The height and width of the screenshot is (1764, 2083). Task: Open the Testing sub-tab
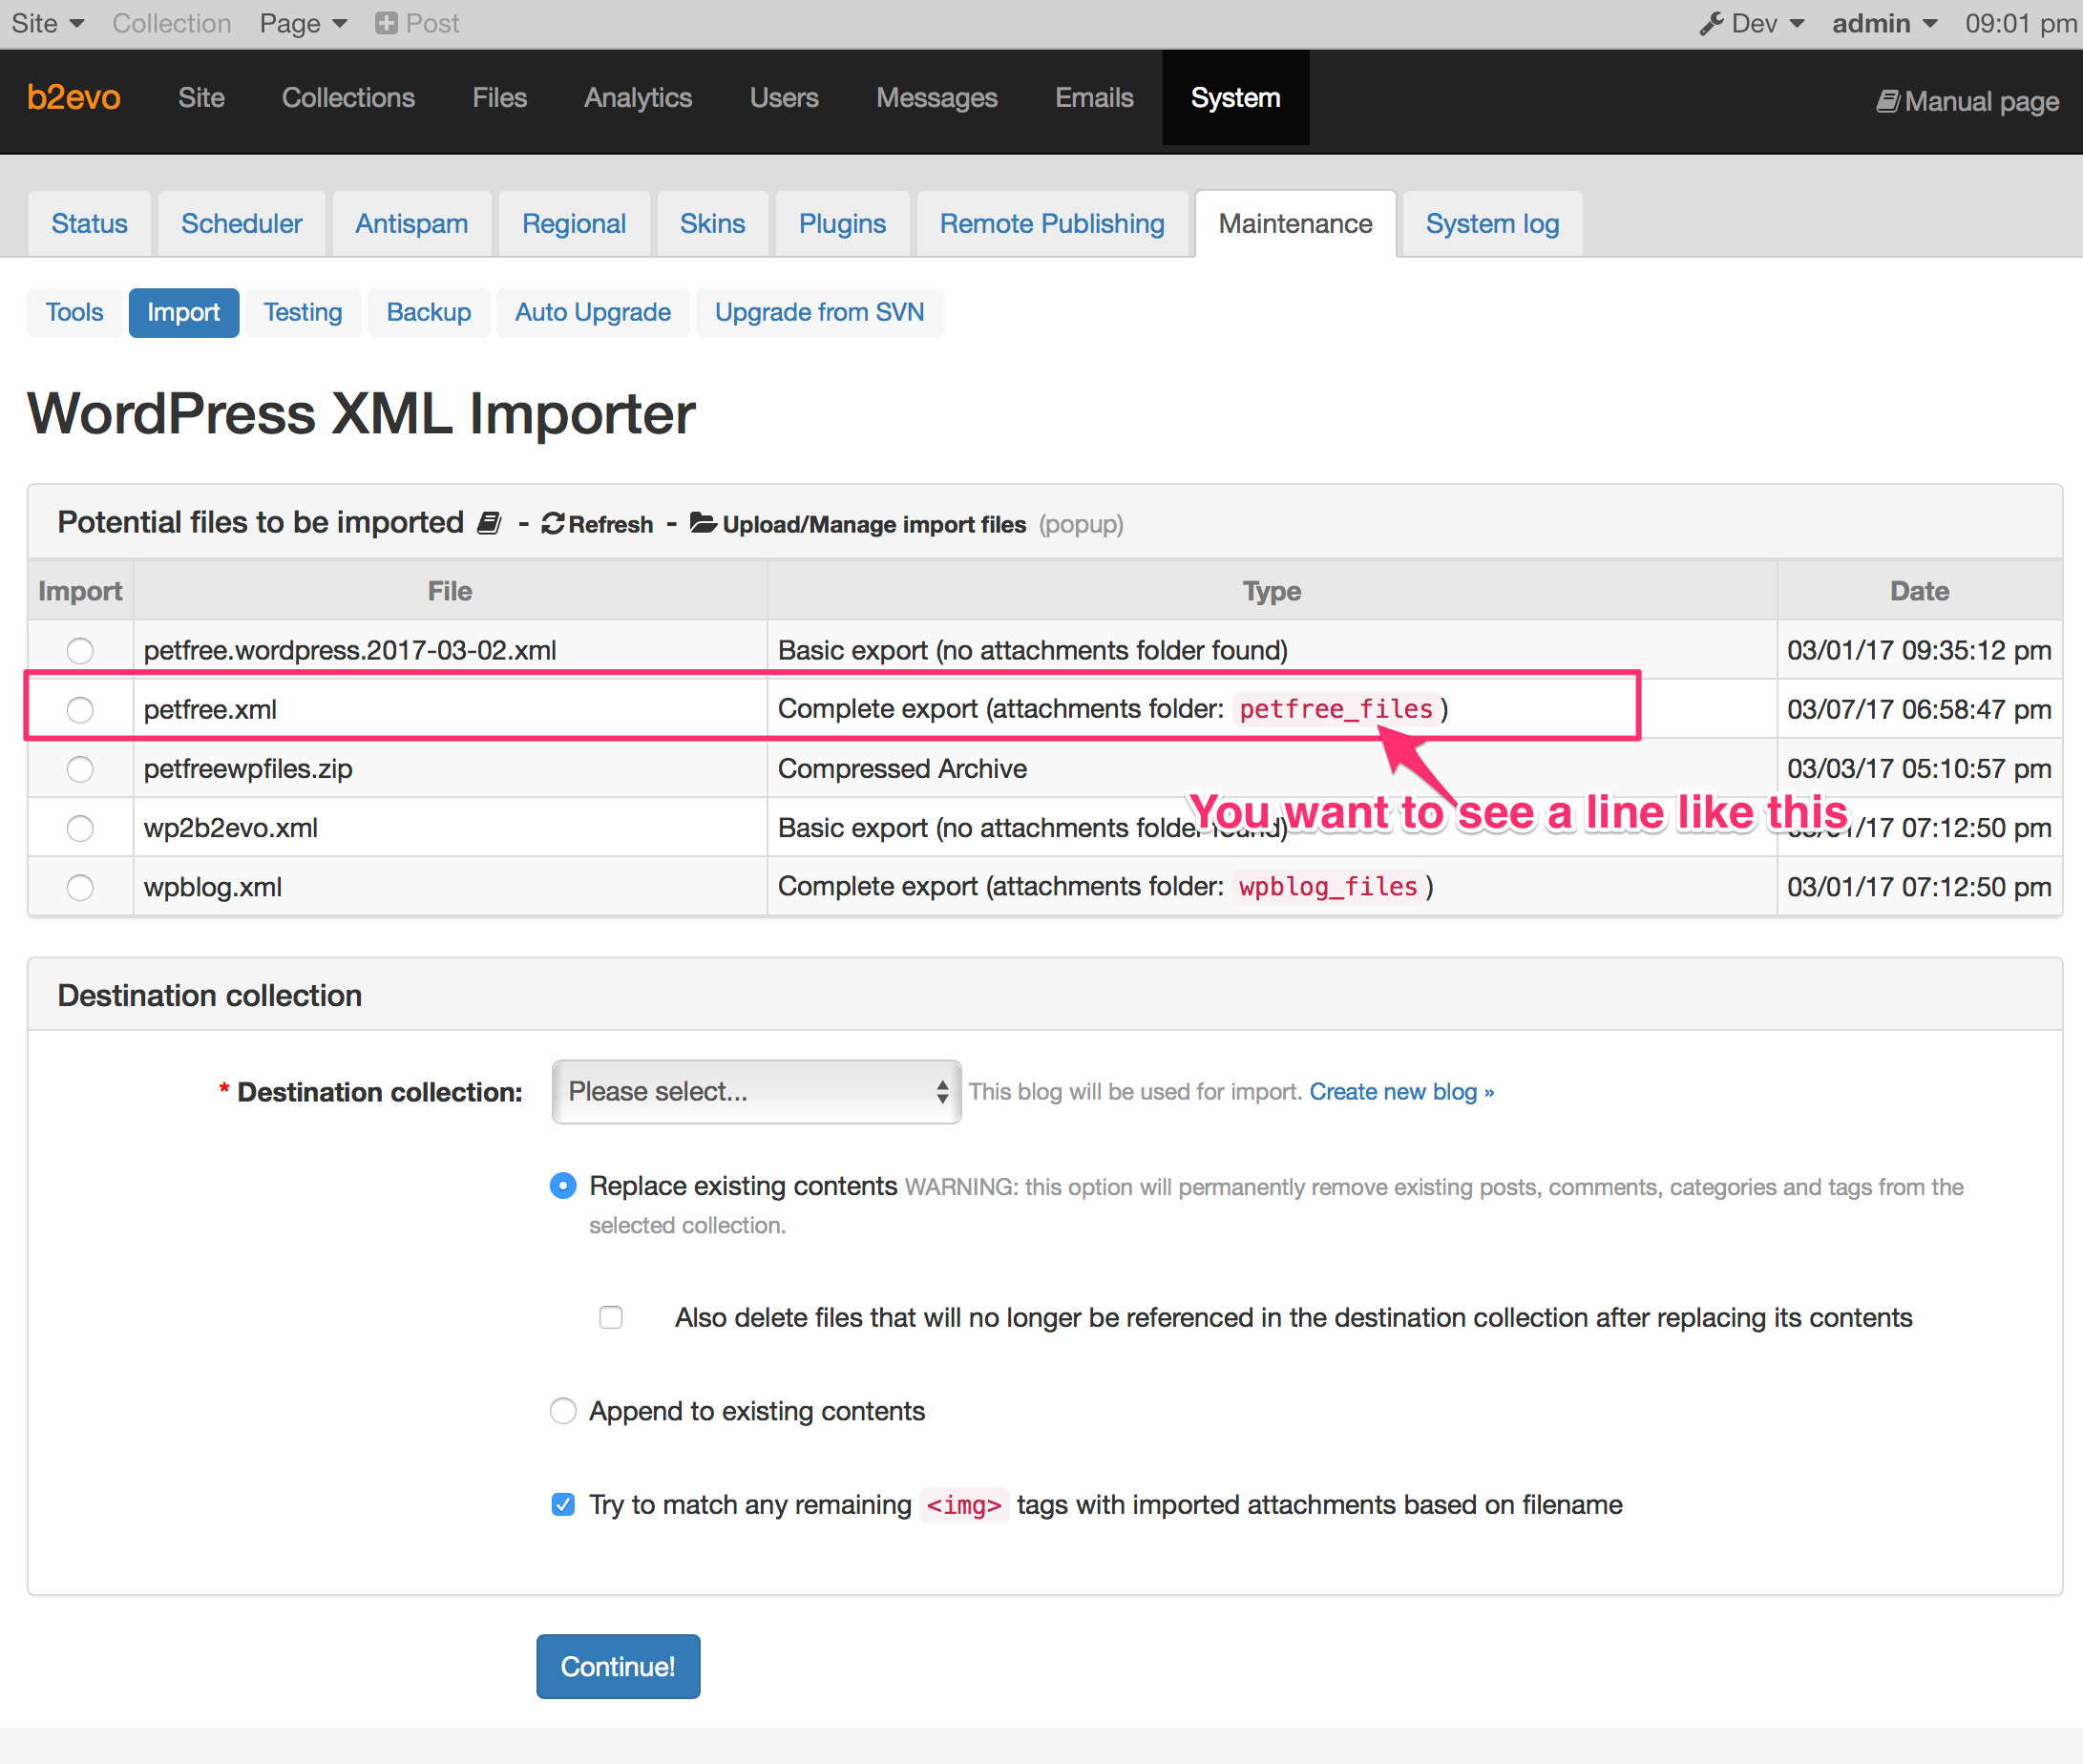point(303,313)
